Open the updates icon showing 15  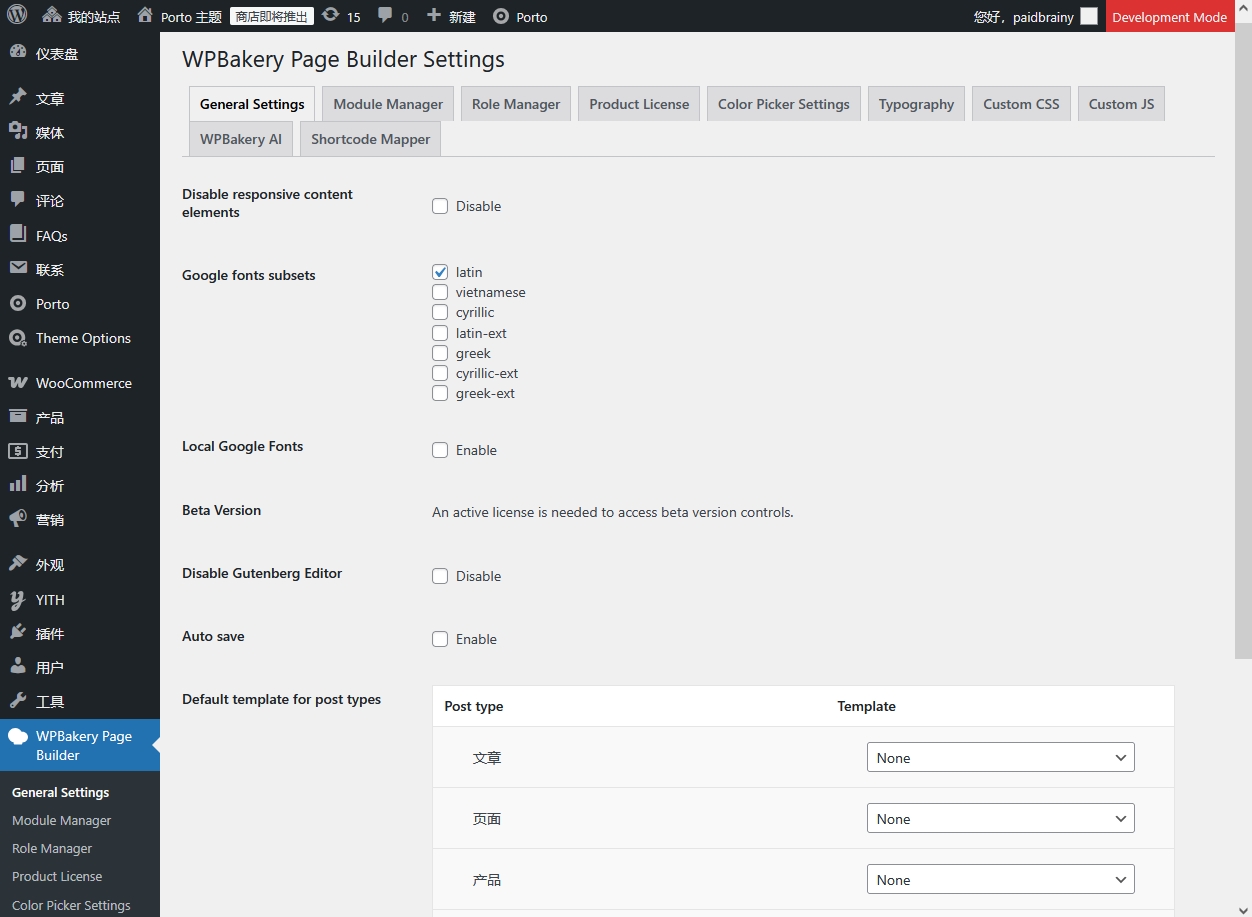point(330,16)
